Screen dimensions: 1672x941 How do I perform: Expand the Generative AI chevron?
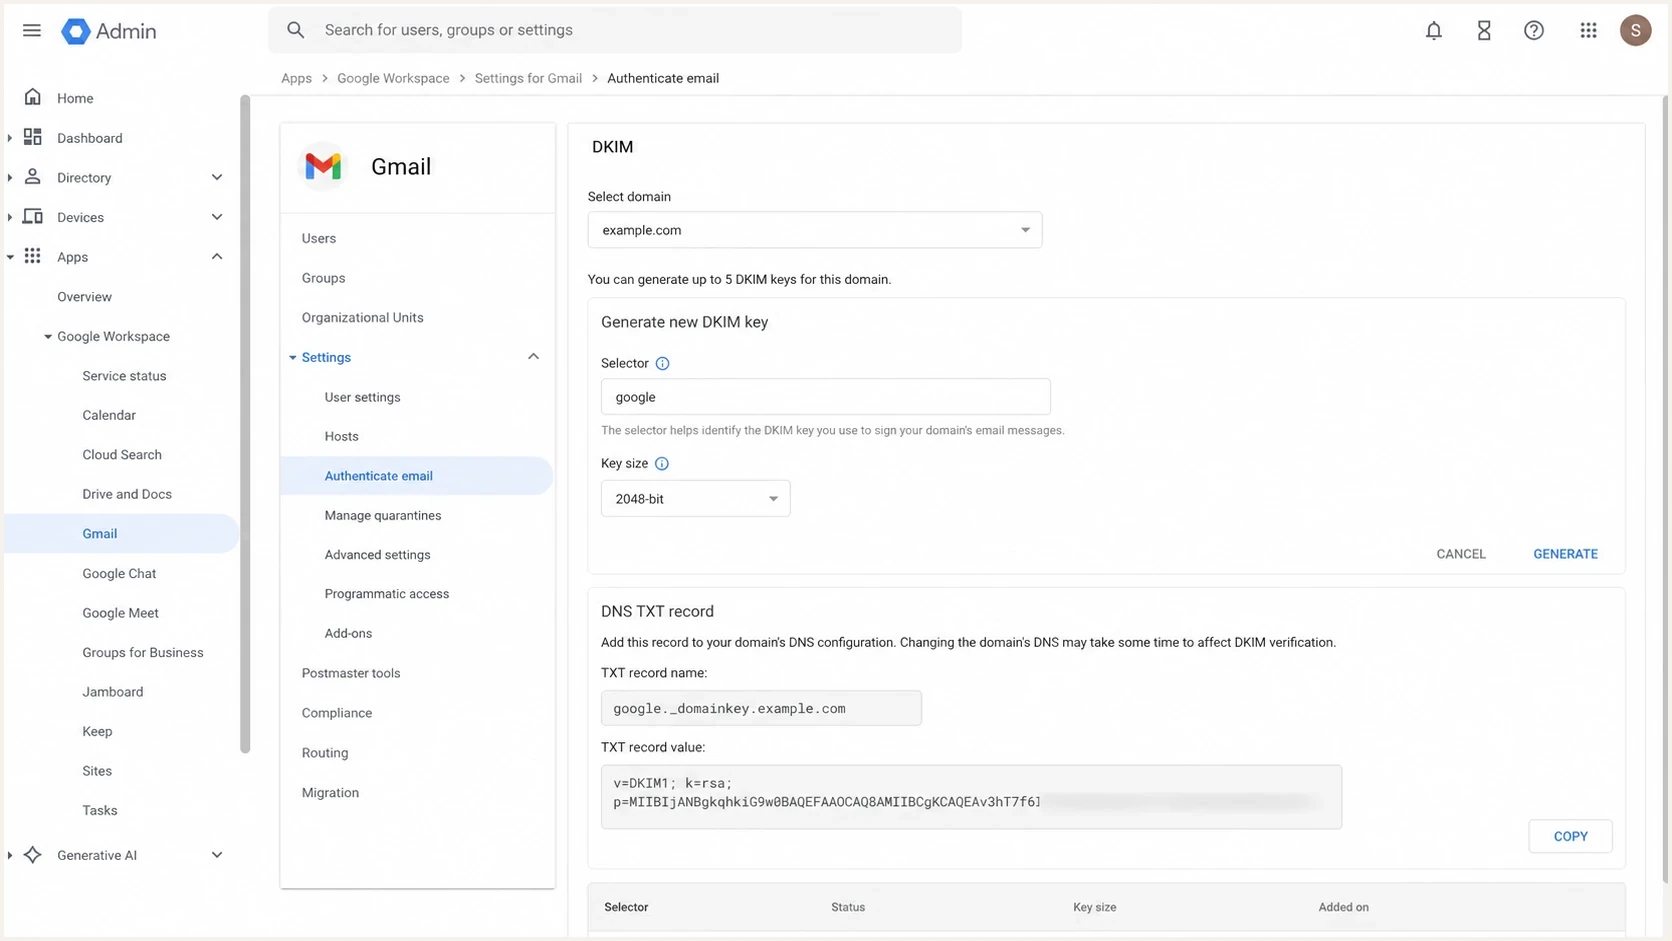coord(217,854)
